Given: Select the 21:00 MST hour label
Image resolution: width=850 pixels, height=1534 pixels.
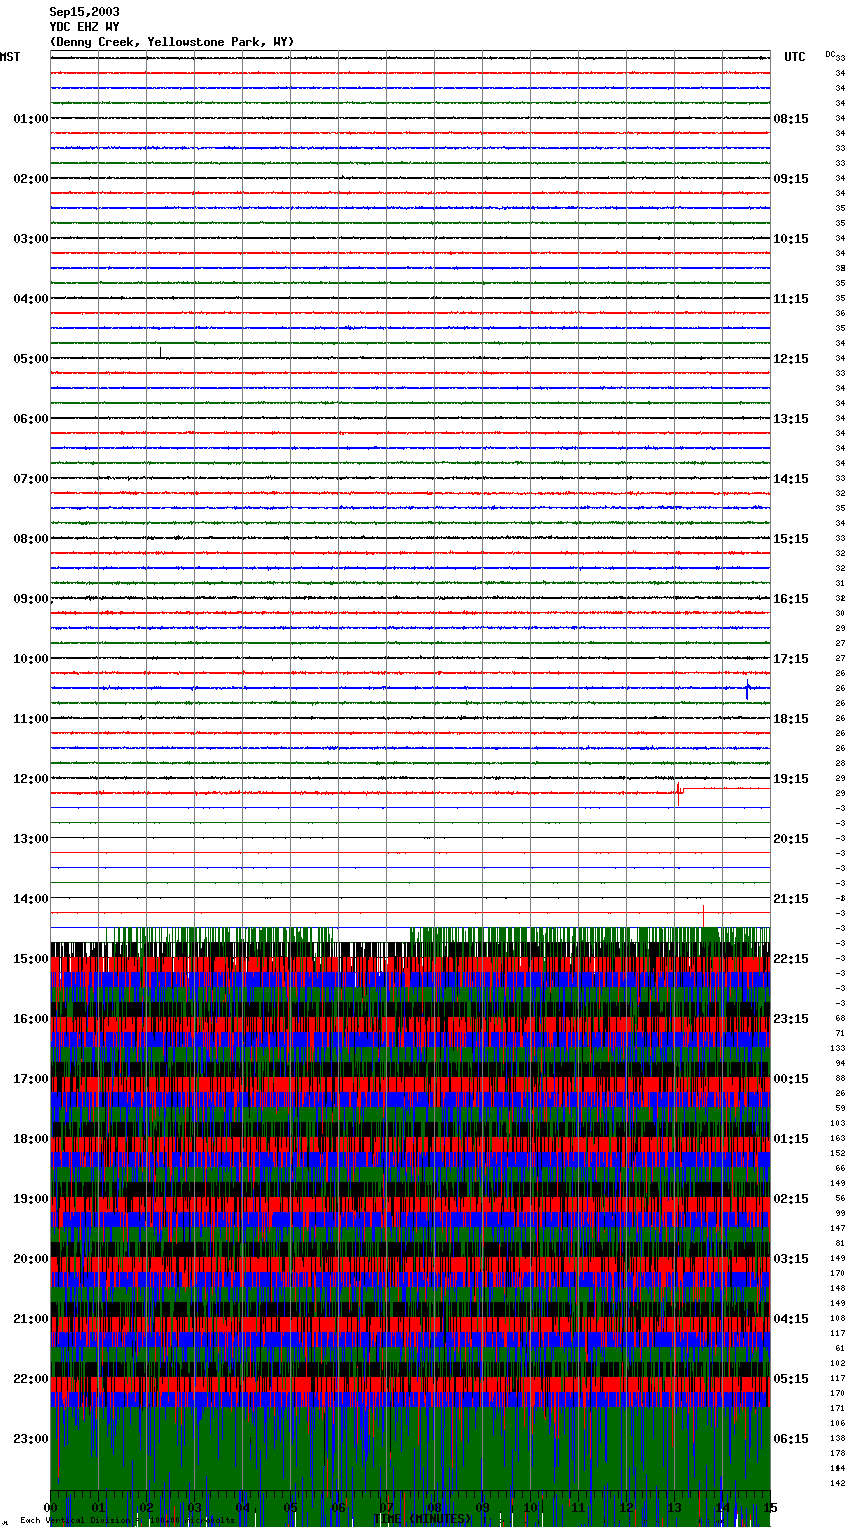Looking at the screenshot, I should (30, 1319).
